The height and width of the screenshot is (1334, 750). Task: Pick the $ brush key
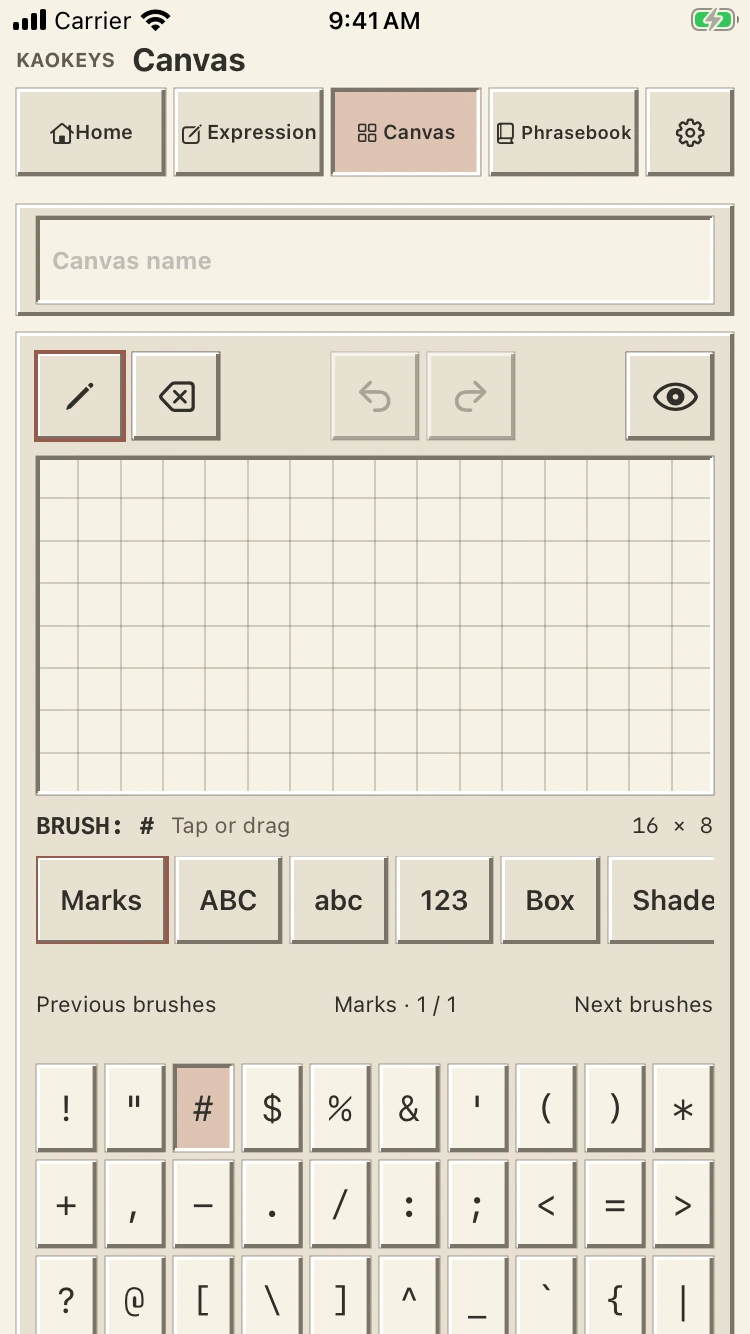click(x=272, y=1108)
